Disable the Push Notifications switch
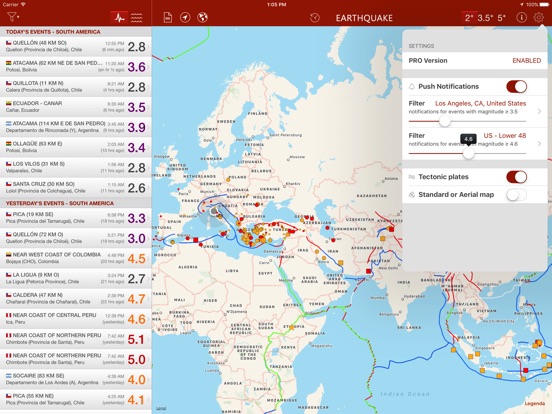The height and width of the screenshot is (414, 552). click(516, 87)
